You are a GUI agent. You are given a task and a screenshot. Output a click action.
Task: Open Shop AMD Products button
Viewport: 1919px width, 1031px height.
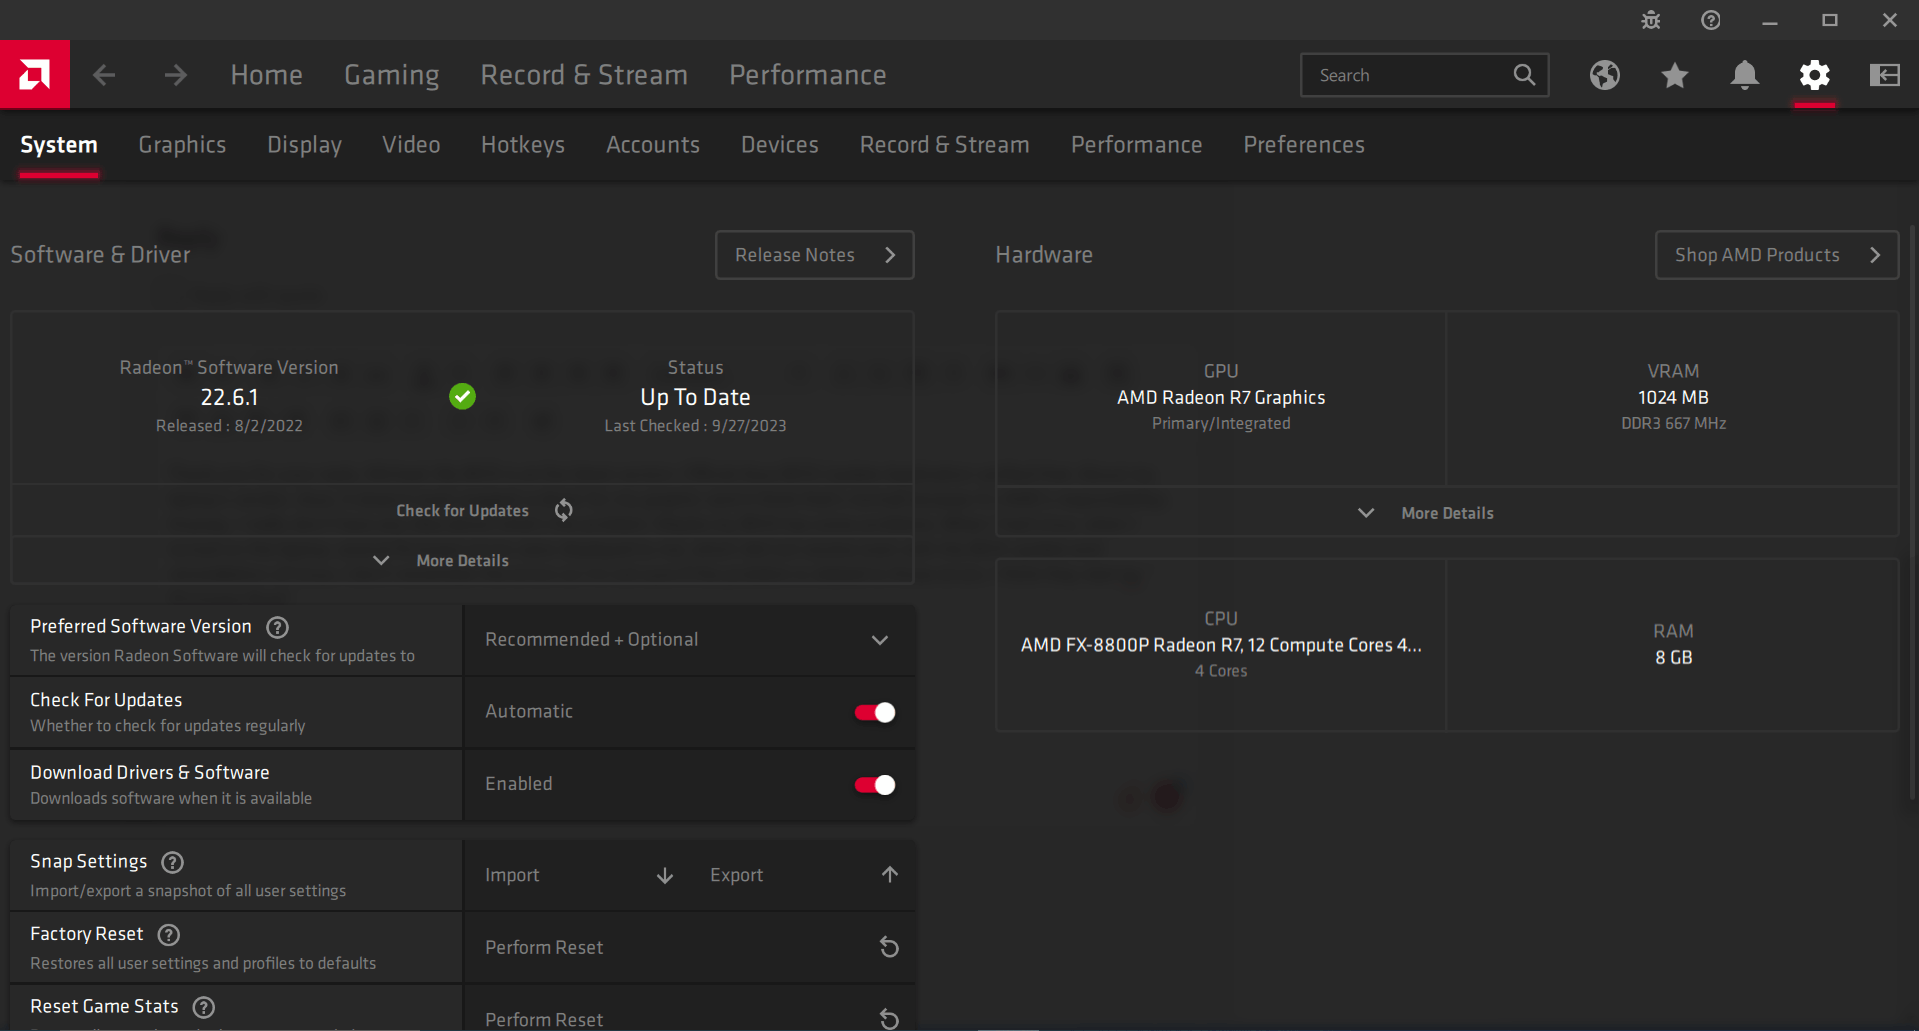click(1777, 255)
